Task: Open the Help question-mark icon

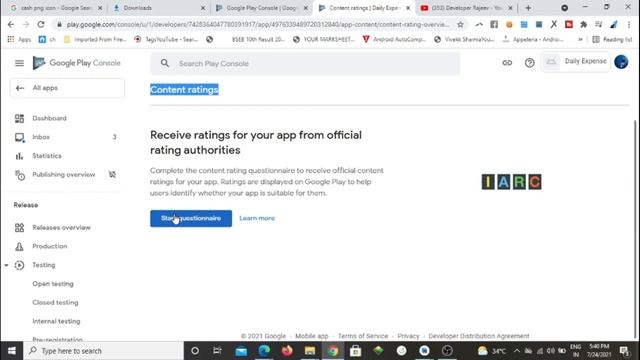Action: 529,63
